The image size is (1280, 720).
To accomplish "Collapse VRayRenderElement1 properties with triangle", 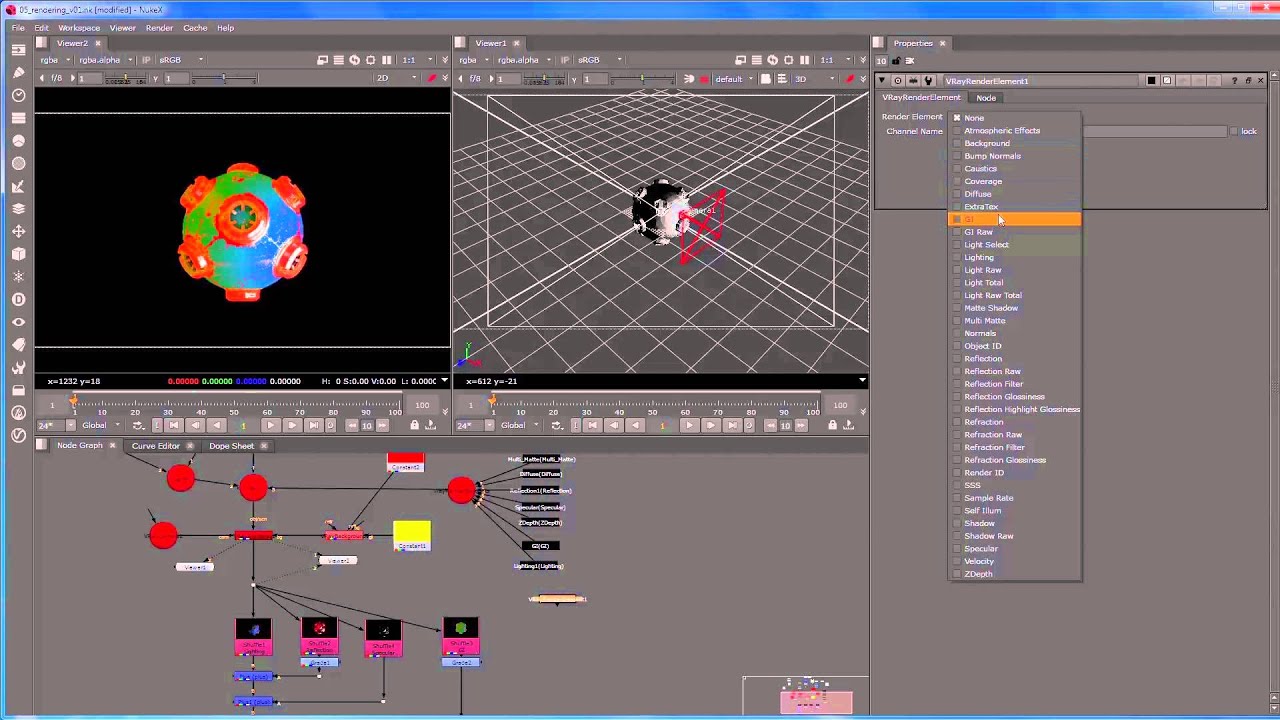I will pyautogui.click(x=882, y=81).
